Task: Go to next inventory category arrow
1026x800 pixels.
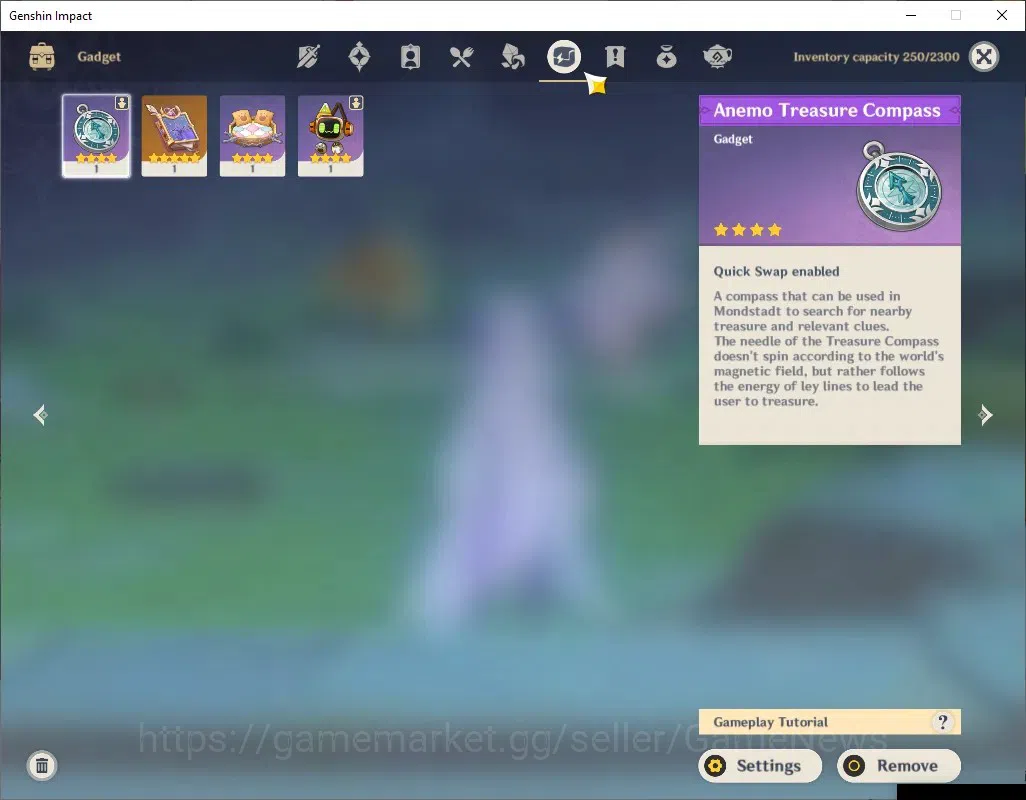Action: [985, 415]
